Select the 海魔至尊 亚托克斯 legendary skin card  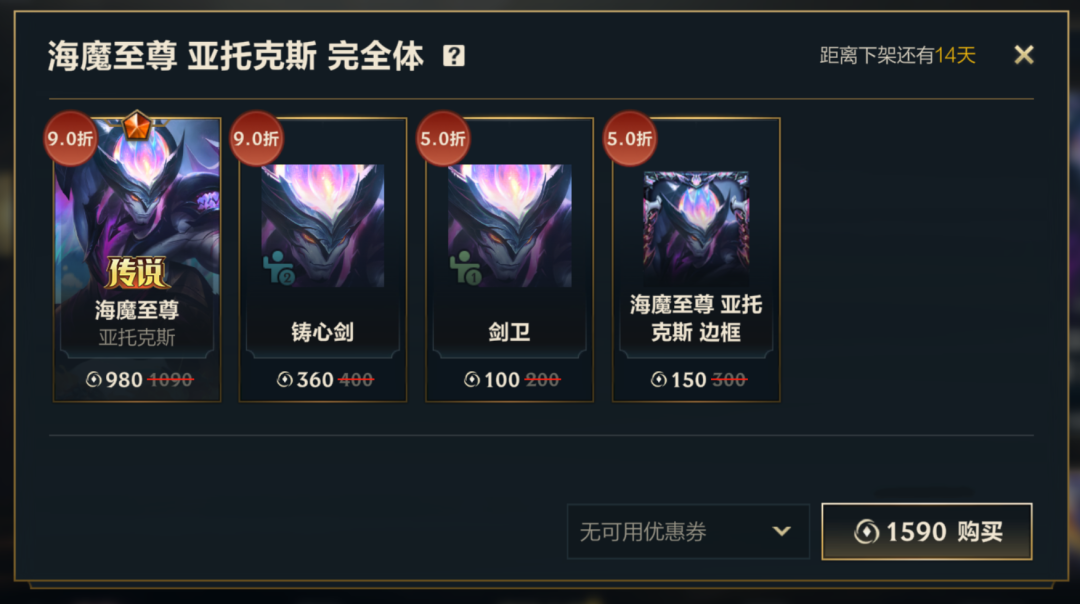coord(137,260)
